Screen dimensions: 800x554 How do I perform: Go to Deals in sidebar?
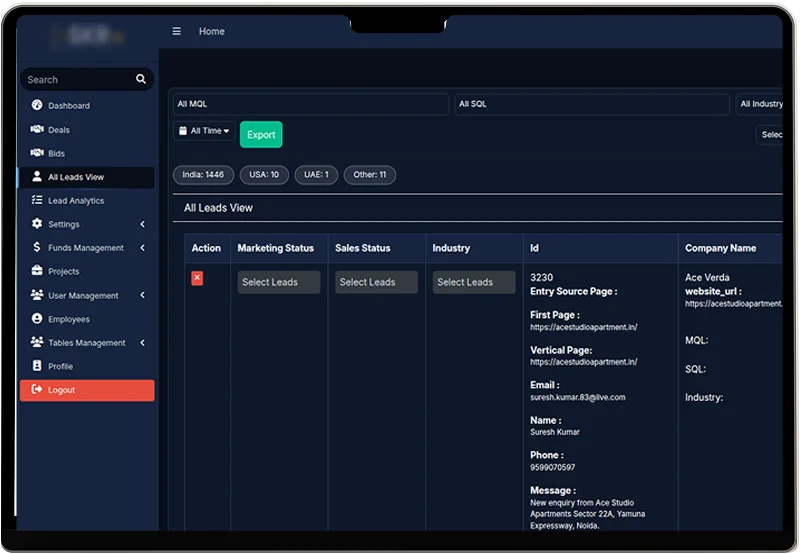click(x=87, y=130)
